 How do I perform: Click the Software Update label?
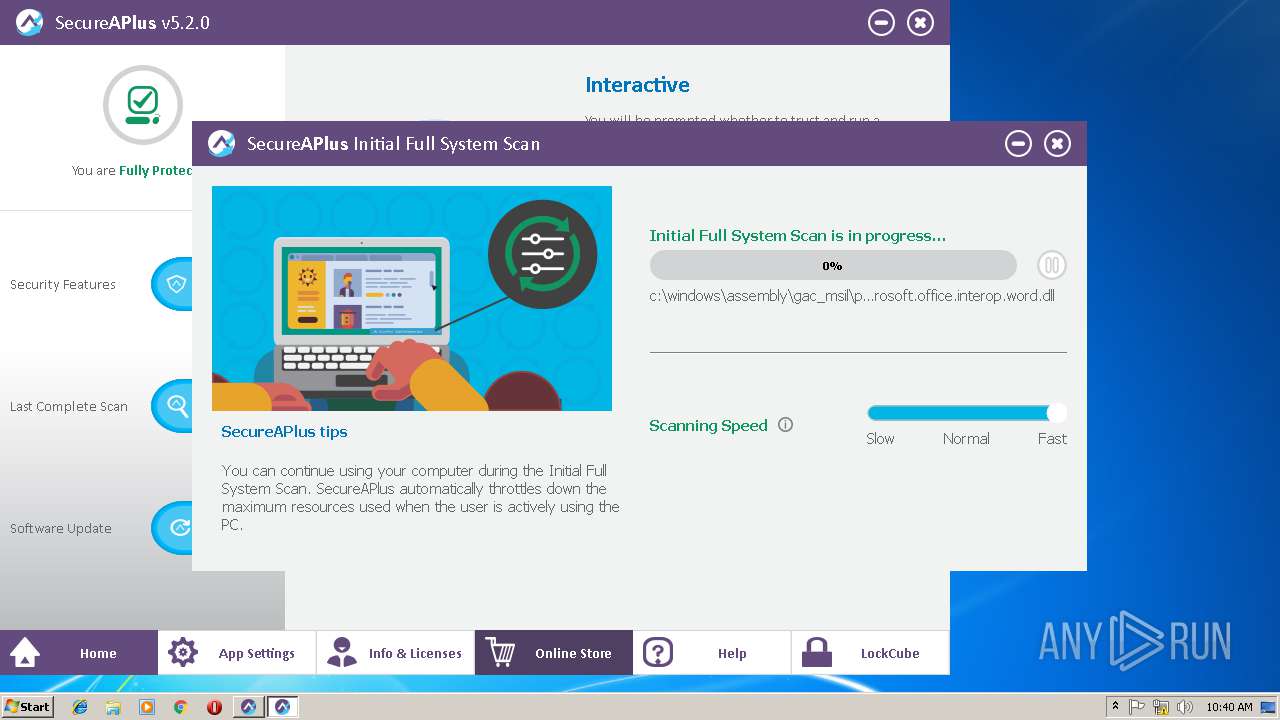(61, 529)
